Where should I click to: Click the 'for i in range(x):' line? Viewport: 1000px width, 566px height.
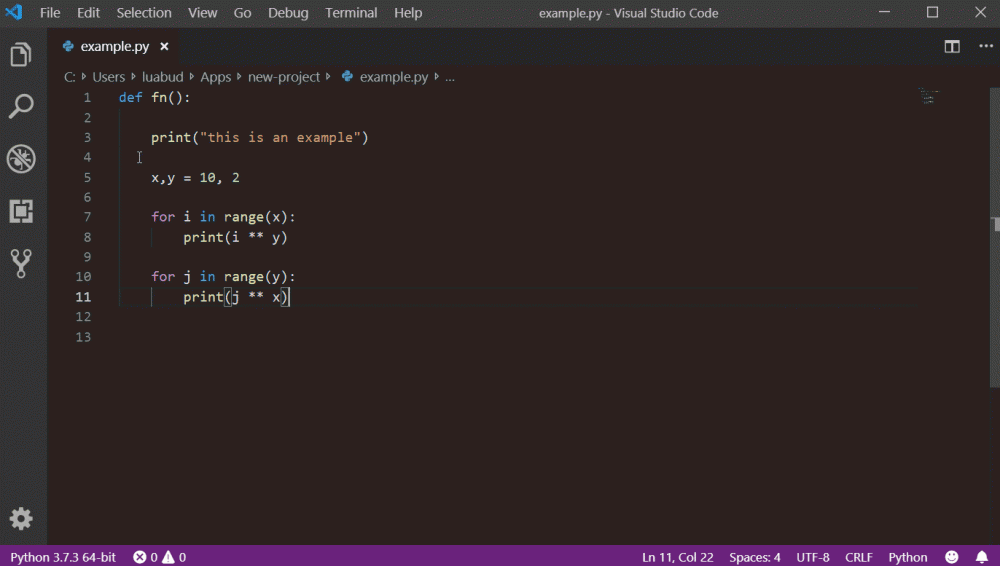point(223,217)
